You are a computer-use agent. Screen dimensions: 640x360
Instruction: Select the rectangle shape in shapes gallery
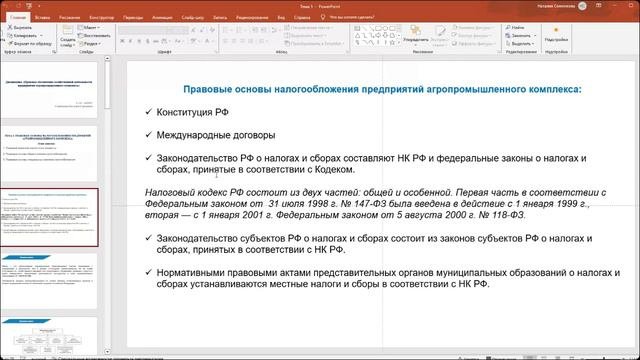378,28
